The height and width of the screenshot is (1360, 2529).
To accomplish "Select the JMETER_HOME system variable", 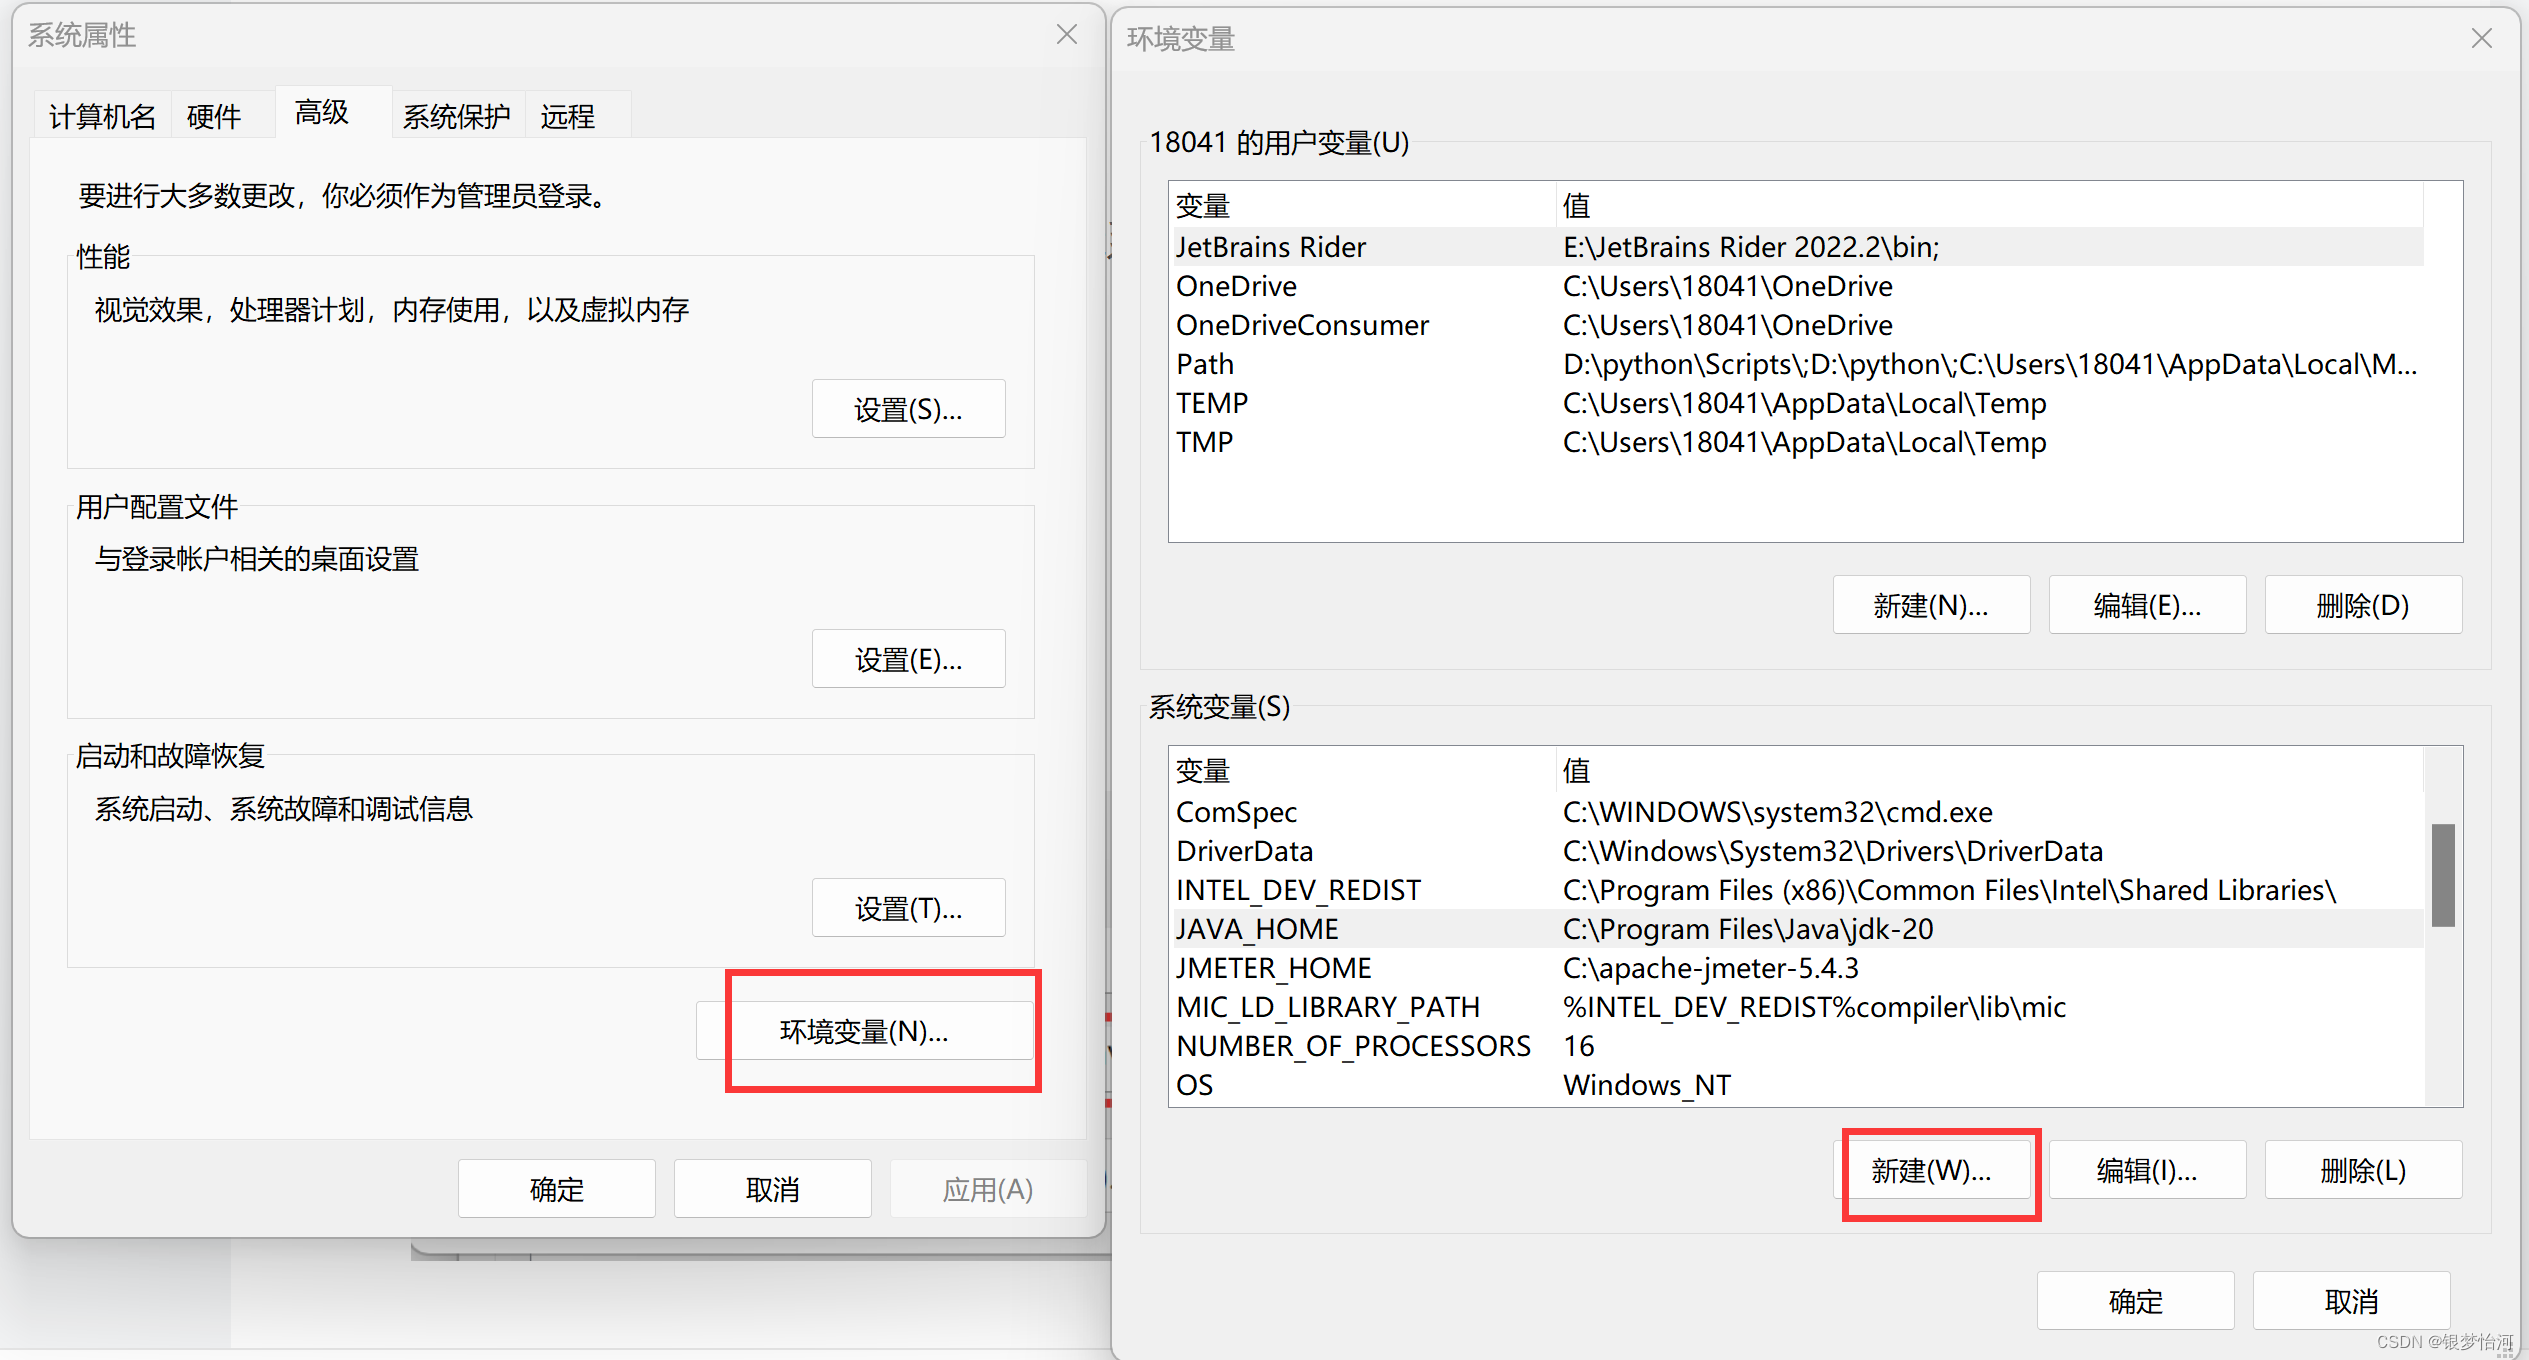I will coord(1273,967).
